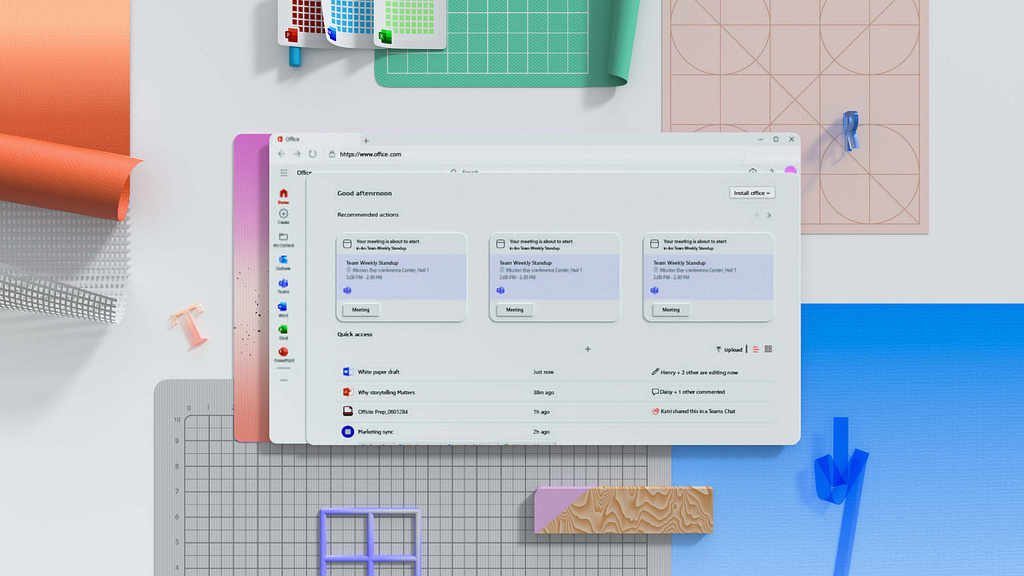Switch Quick access to grid view

768,349
